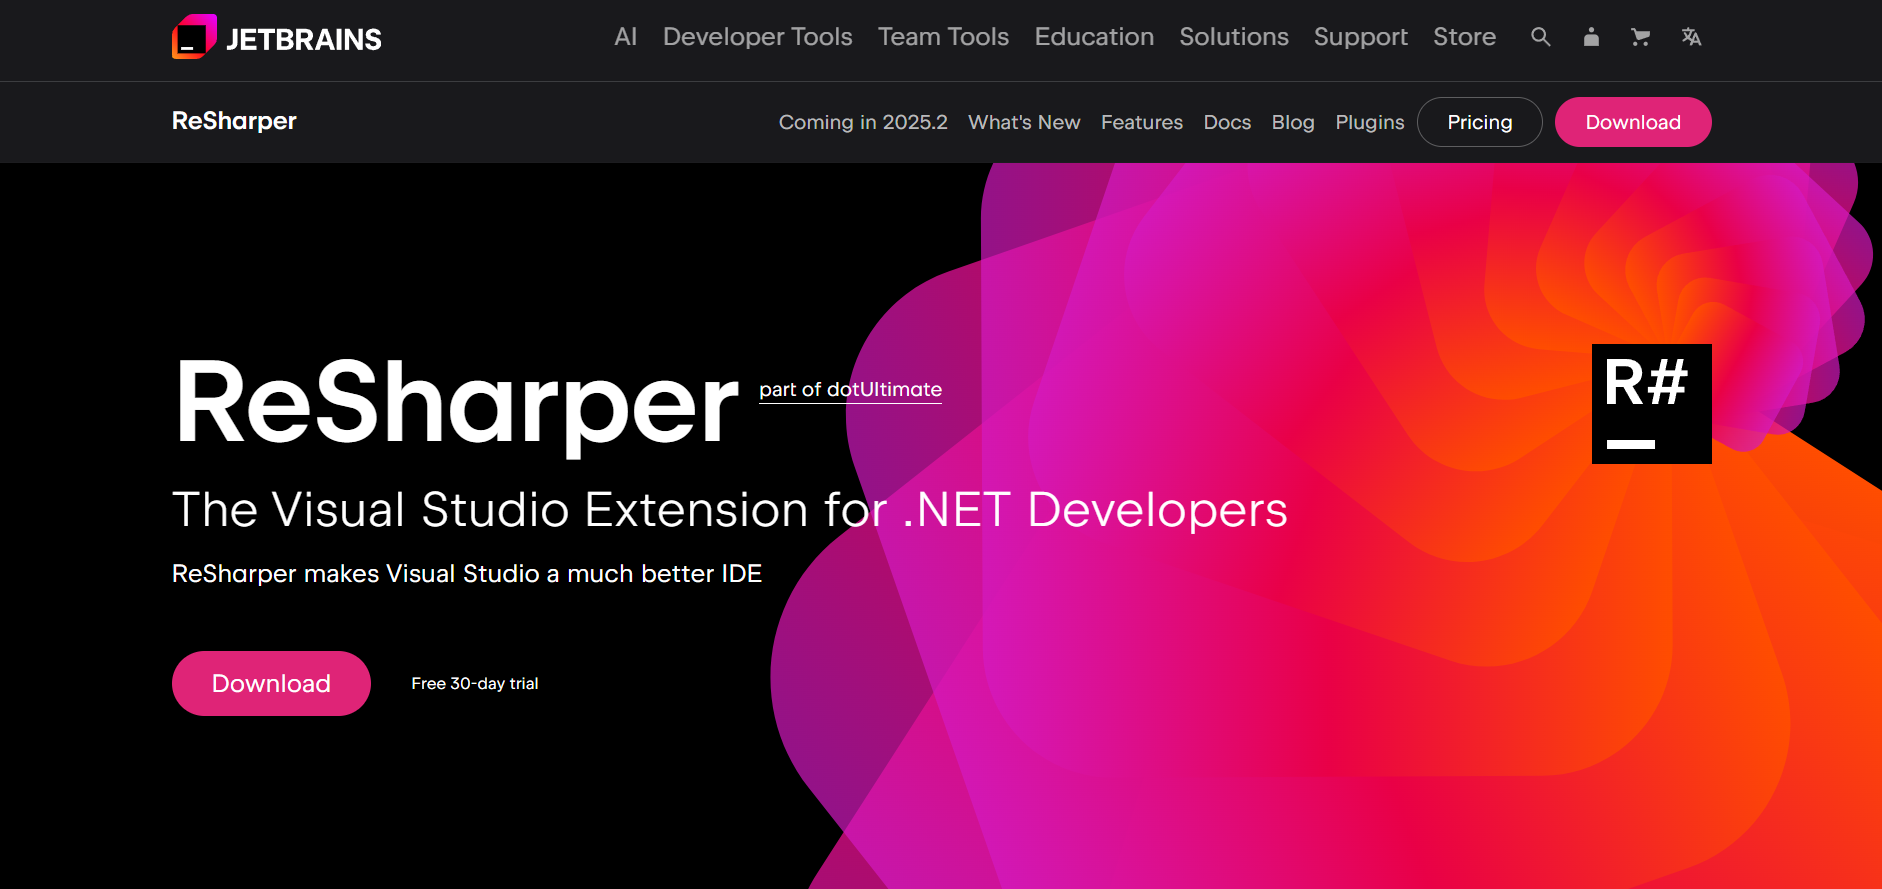
Task: Open the Developer Tools menu
Action: pos(758,37)
